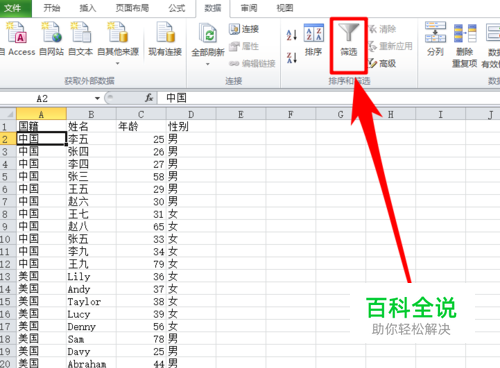Select column C header
Image resolution: width=500 pixels, height=368 pixels.
(141, 114)
